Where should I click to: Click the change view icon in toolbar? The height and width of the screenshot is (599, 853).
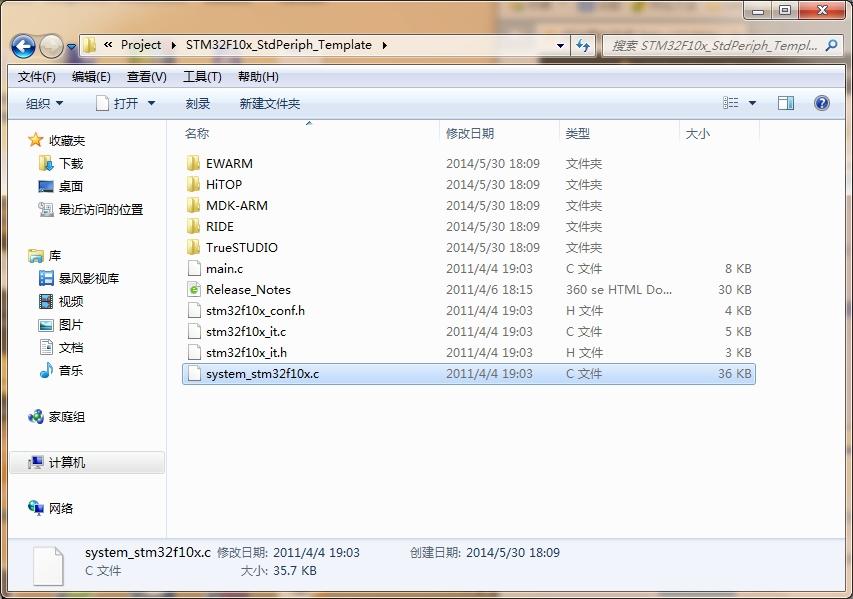731,103
